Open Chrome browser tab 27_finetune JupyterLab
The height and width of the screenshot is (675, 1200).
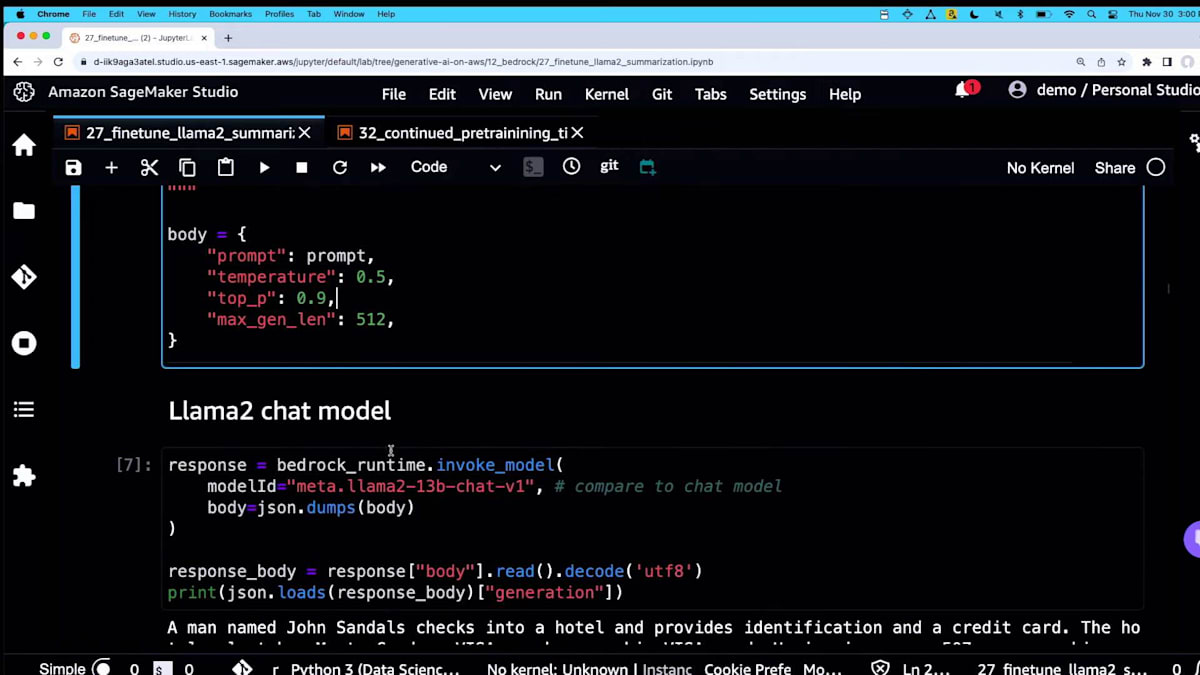click(x=136, y=38)
